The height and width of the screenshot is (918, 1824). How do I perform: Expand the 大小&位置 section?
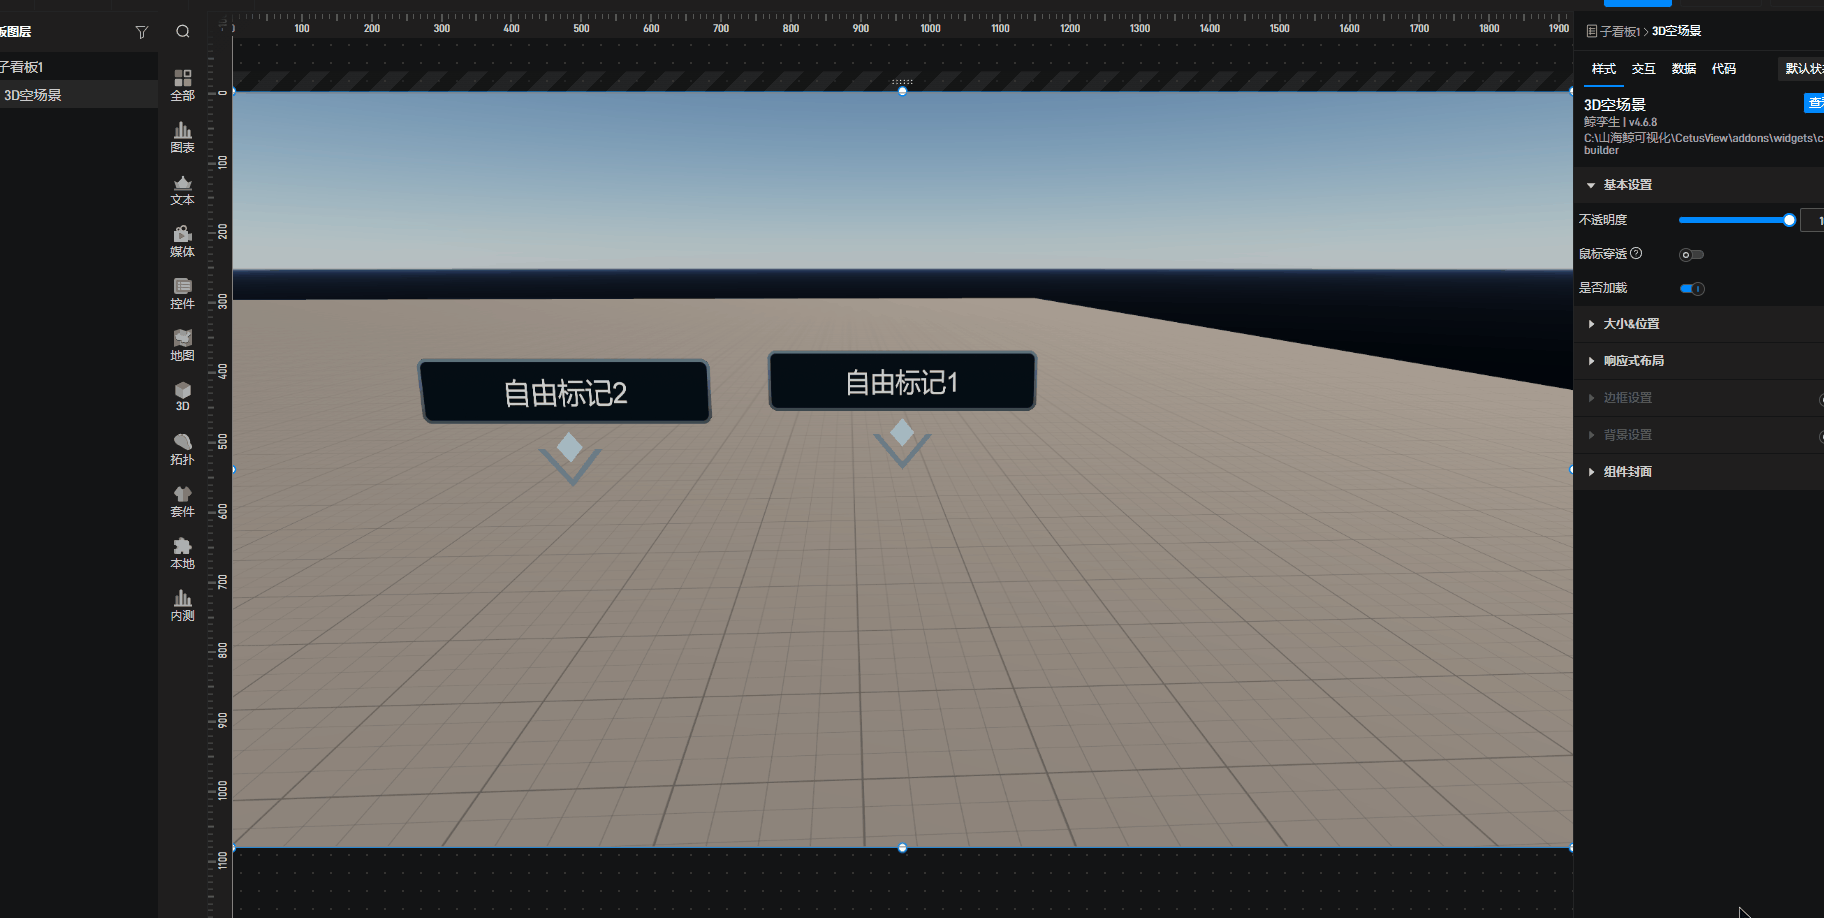point(1630,324)
